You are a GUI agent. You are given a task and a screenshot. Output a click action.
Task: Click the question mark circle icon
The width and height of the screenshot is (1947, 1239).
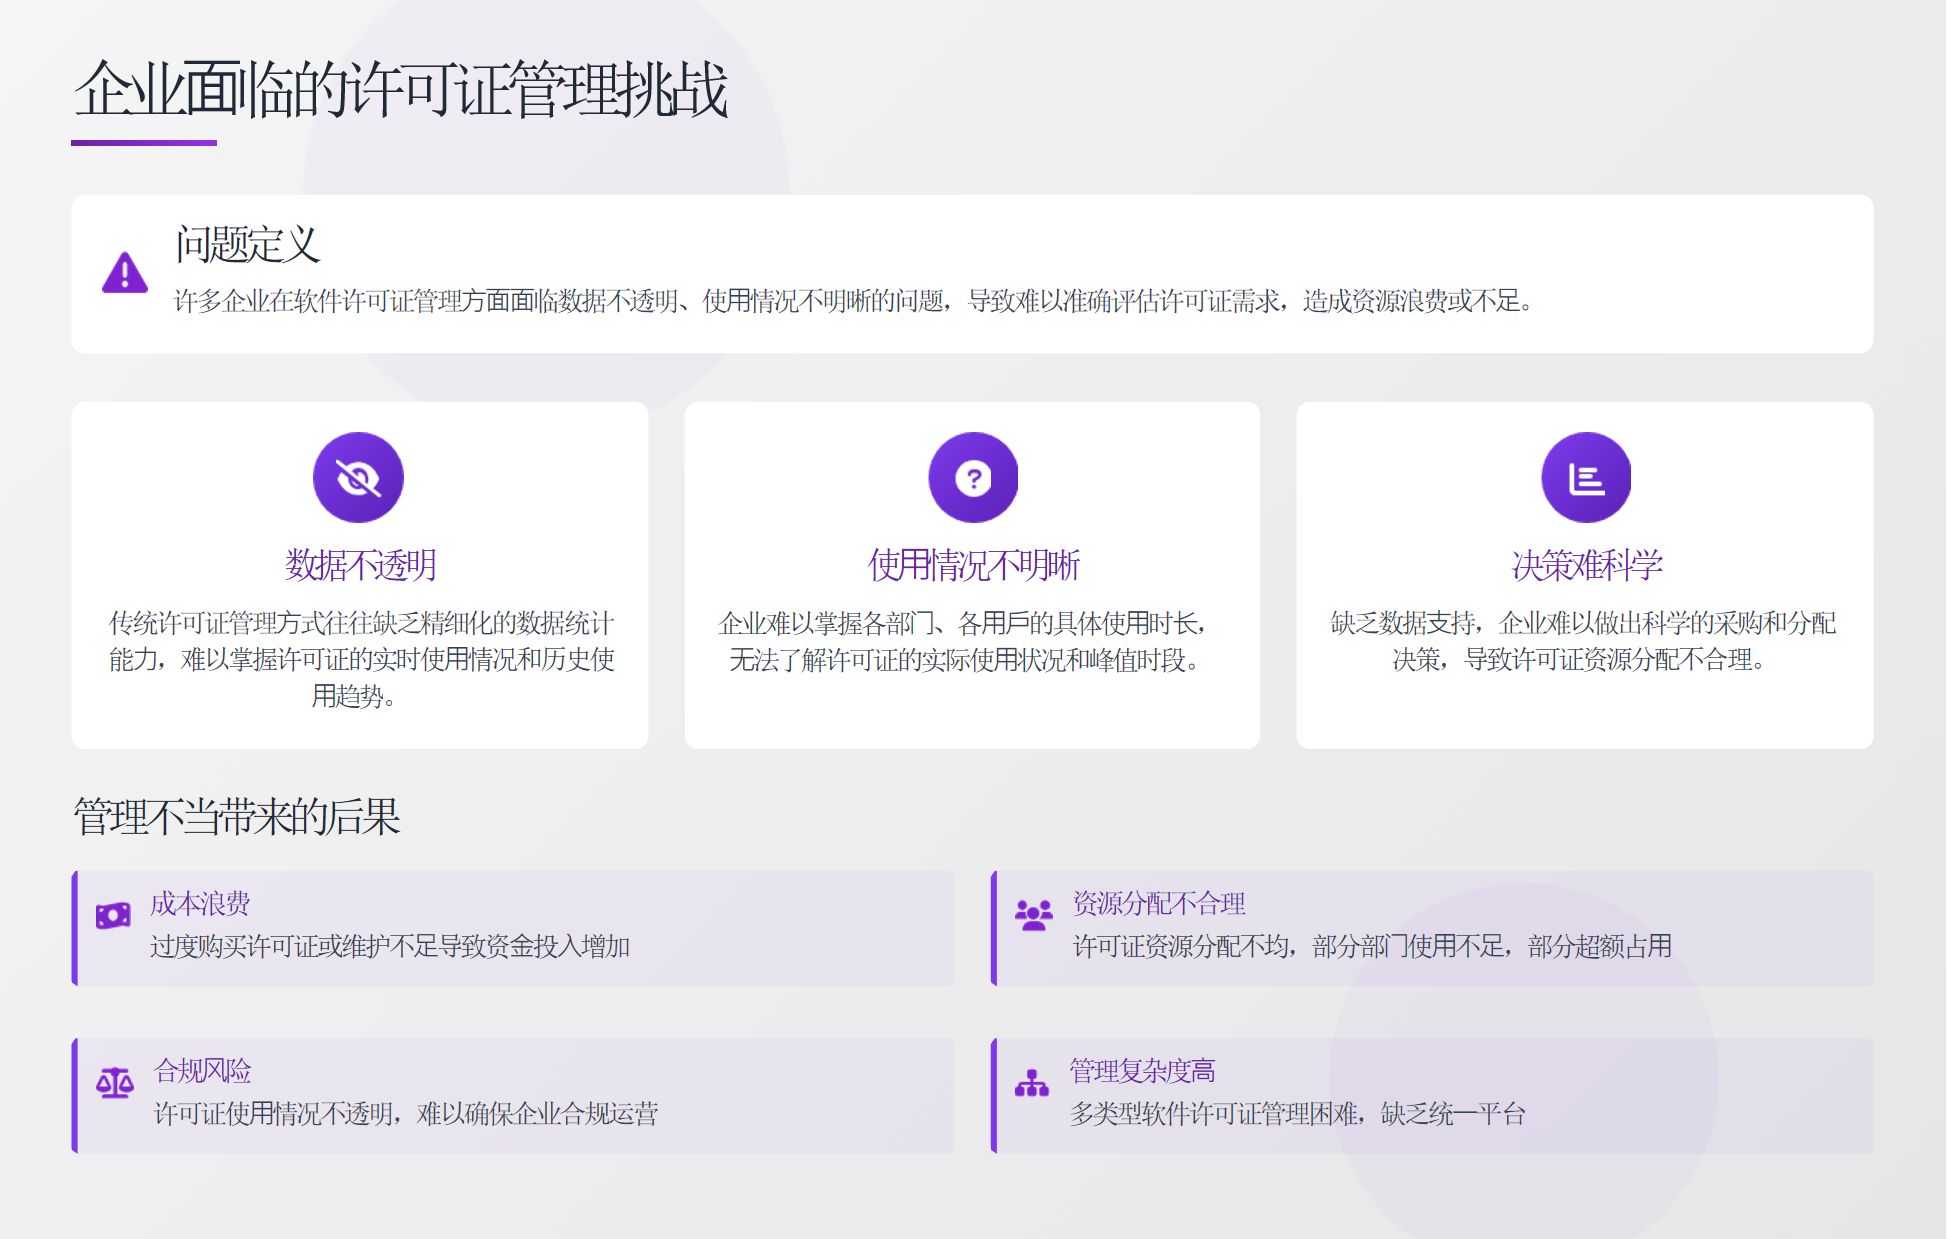tap(973, 478)
